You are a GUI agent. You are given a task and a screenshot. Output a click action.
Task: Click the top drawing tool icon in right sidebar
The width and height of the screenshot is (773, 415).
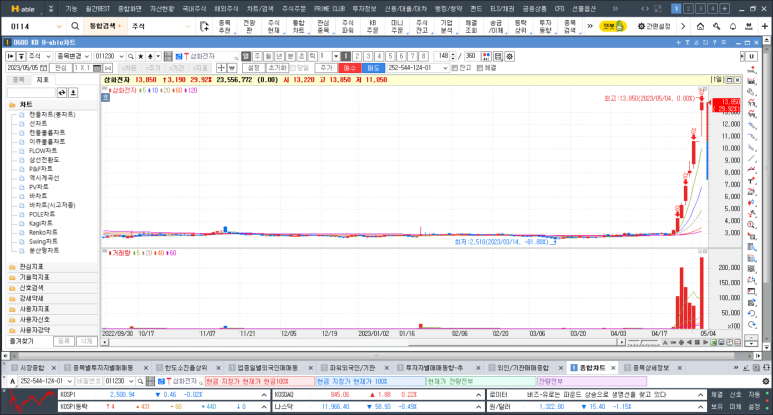[x=751, y=70]
